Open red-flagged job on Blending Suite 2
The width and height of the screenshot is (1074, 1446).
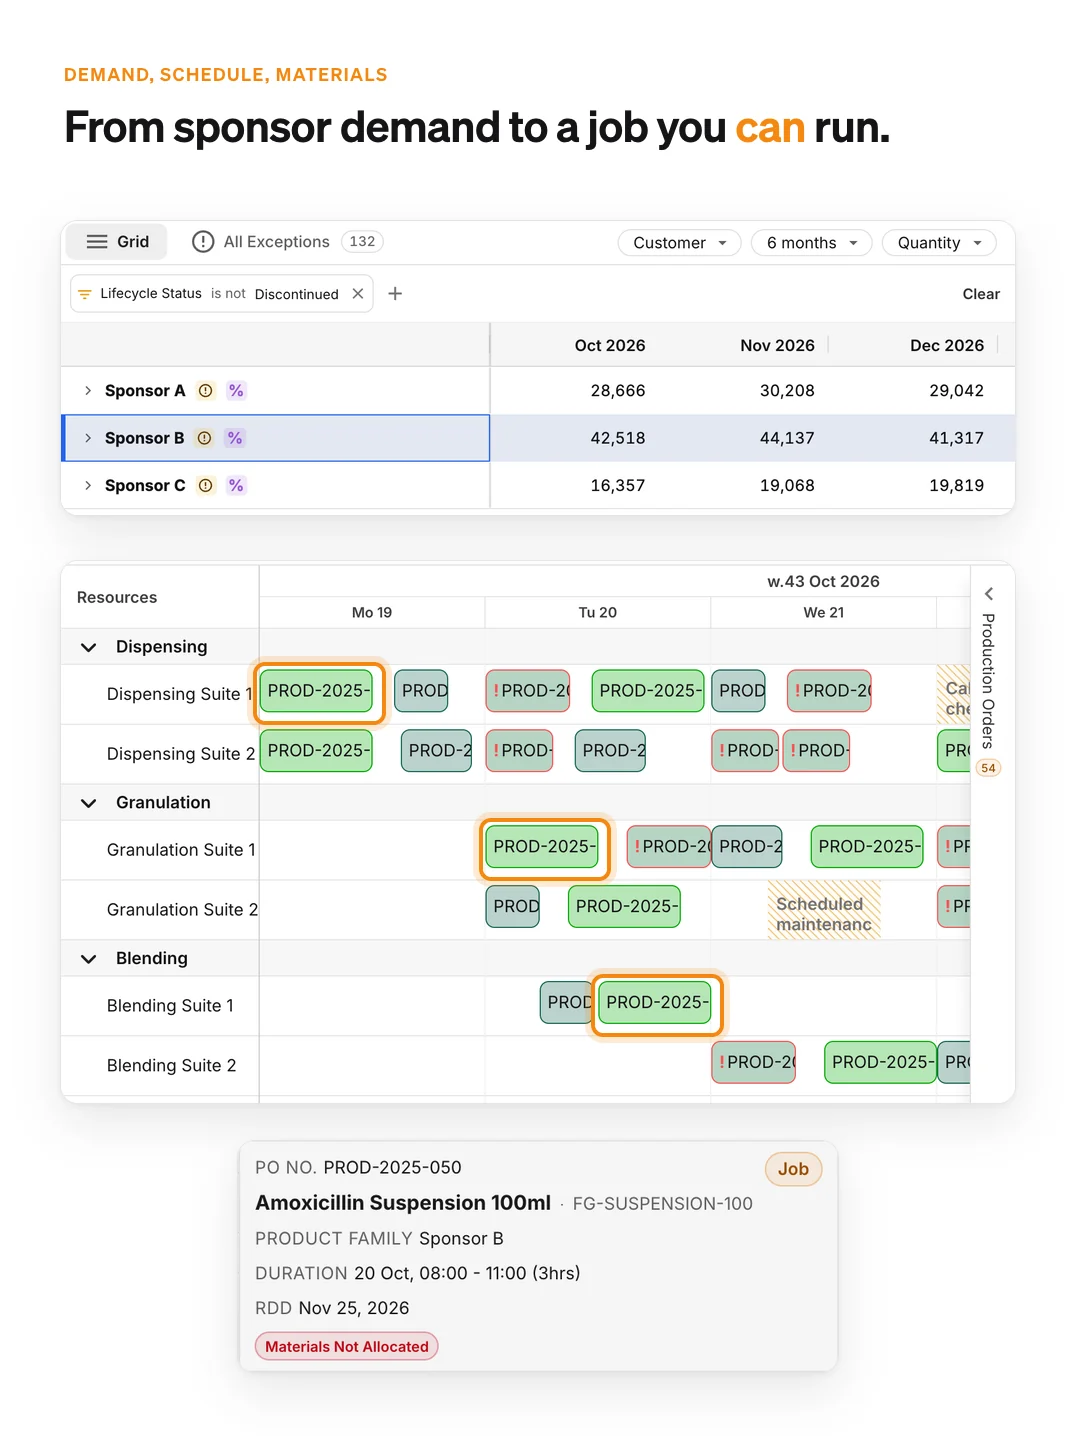(754, 1062)
